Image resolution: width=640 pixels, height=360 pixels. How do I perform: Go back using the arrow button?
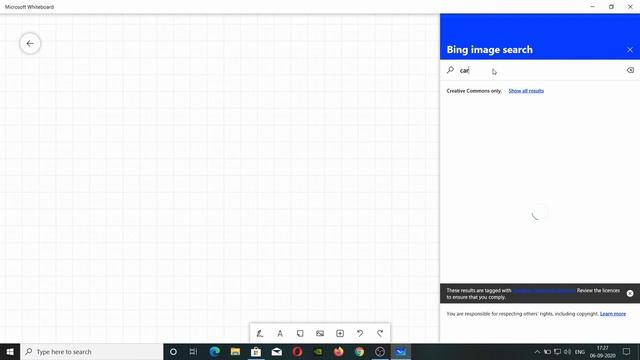click(30, 43)
